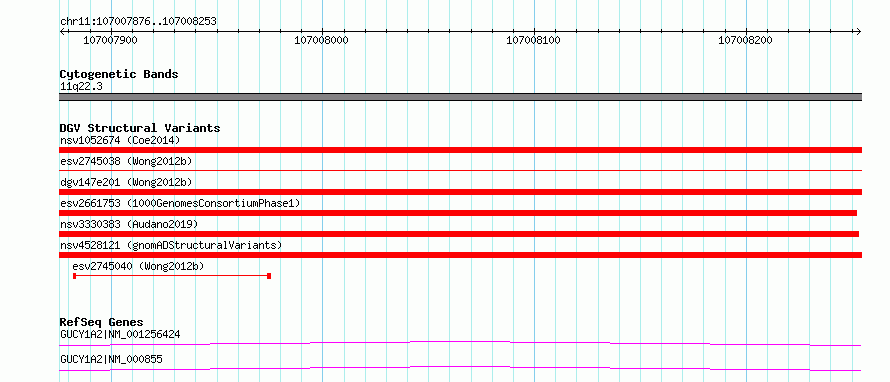Open the RefSeq Genes track heading
This screenshot has height=382, width=890.
(x=102, y=322)
